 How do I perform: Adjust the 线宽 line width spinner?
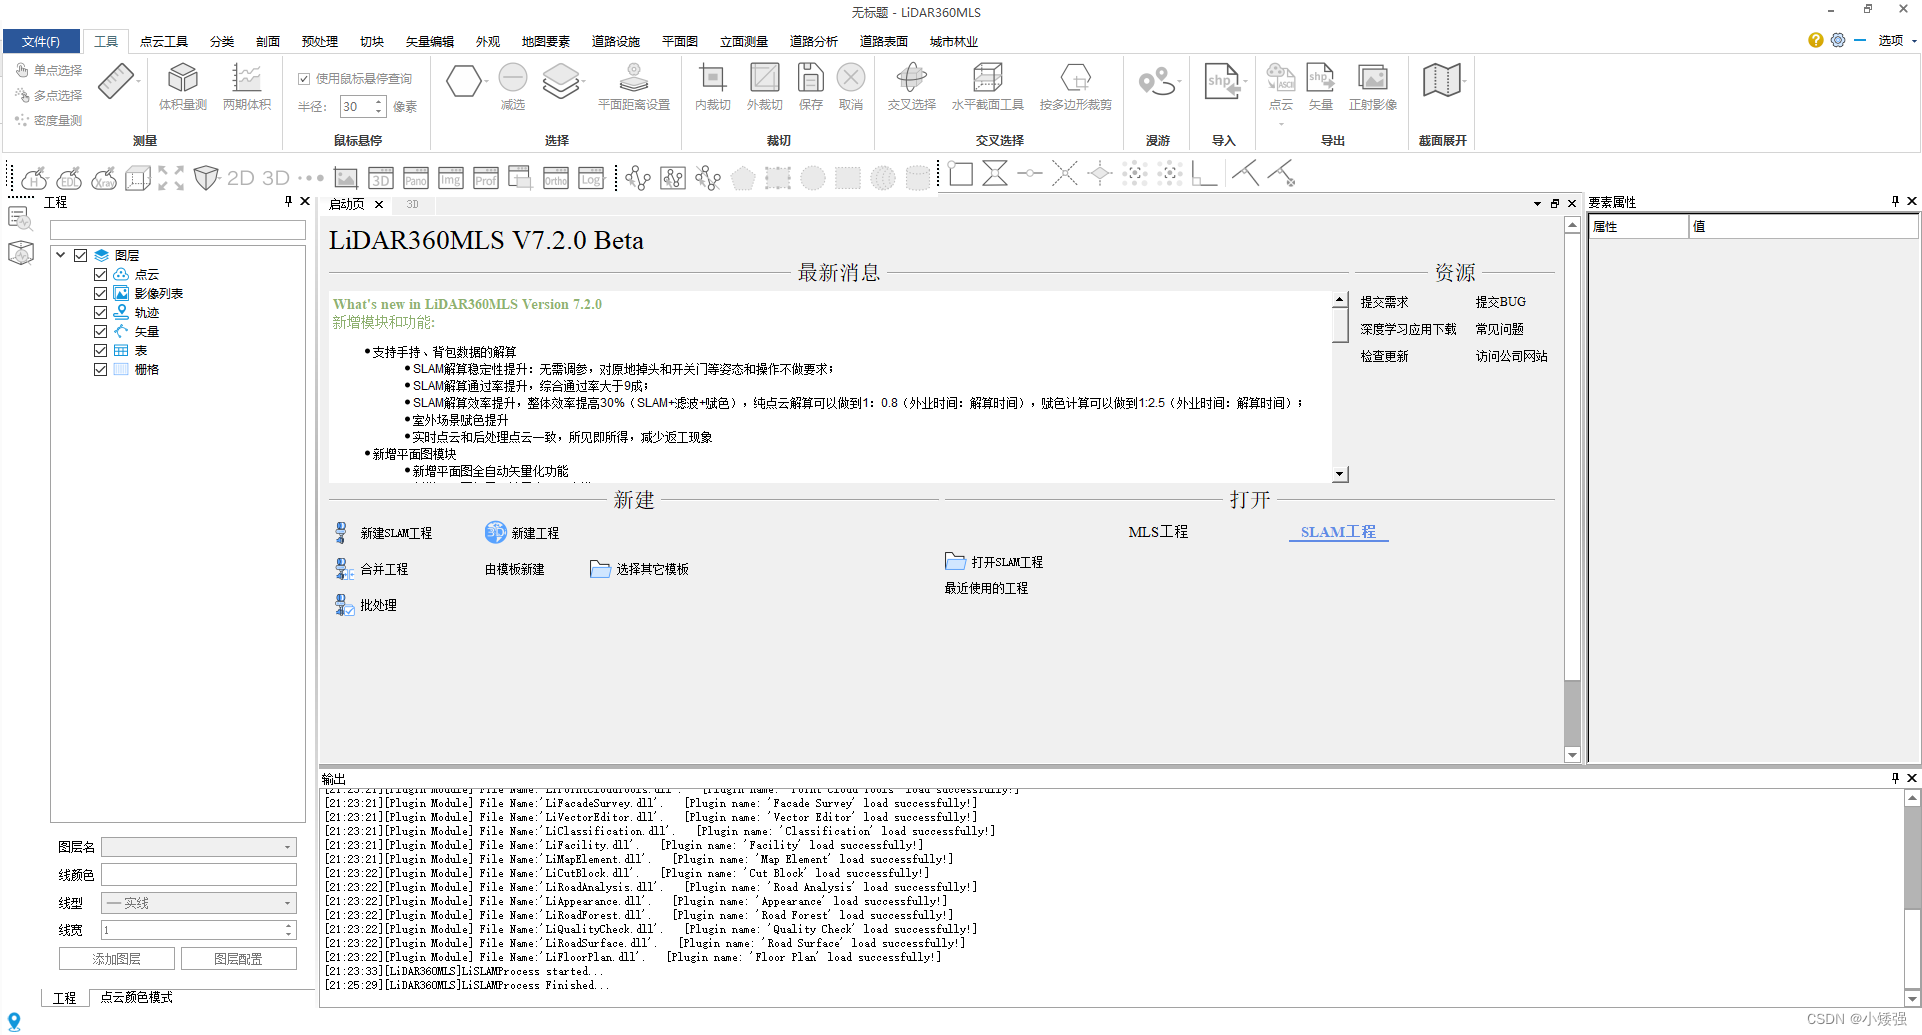pyautogui.click(x=289, y=930)
